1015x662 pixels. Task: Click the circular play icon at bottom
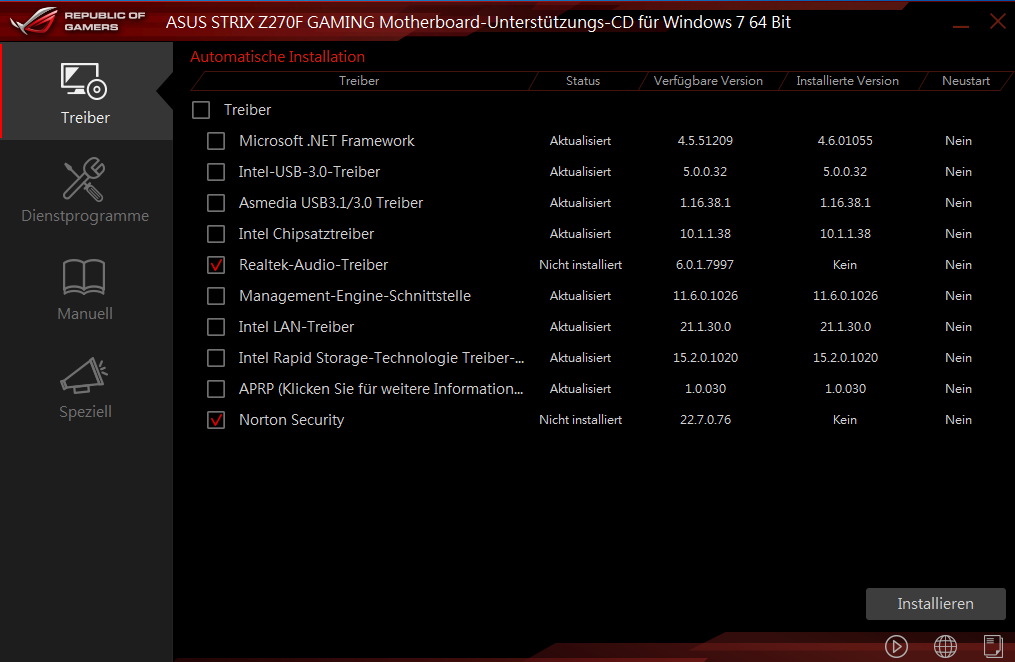click(x=897, y=646)
